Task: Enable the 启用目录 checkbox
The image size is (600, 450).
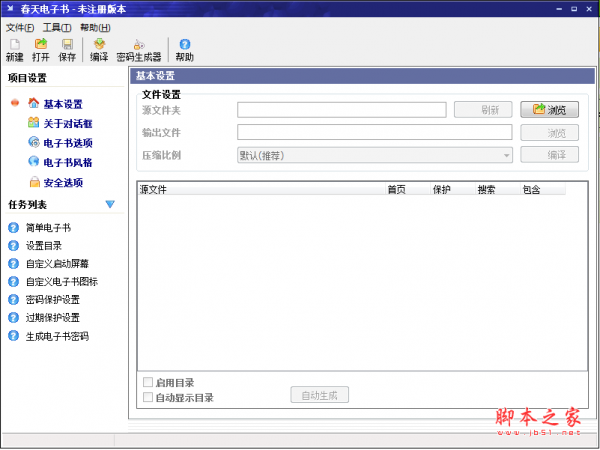Action: 148,382
